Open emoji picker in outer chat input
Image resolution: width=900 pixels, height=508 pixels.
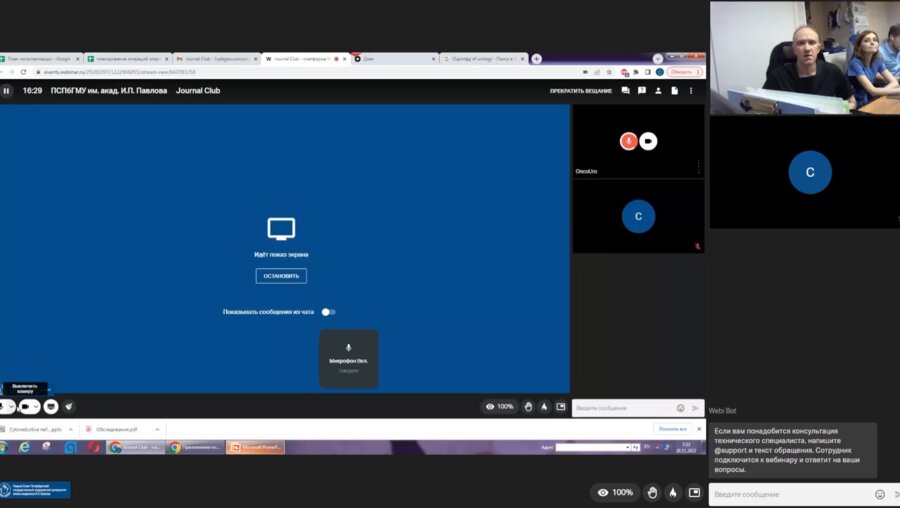880,494
